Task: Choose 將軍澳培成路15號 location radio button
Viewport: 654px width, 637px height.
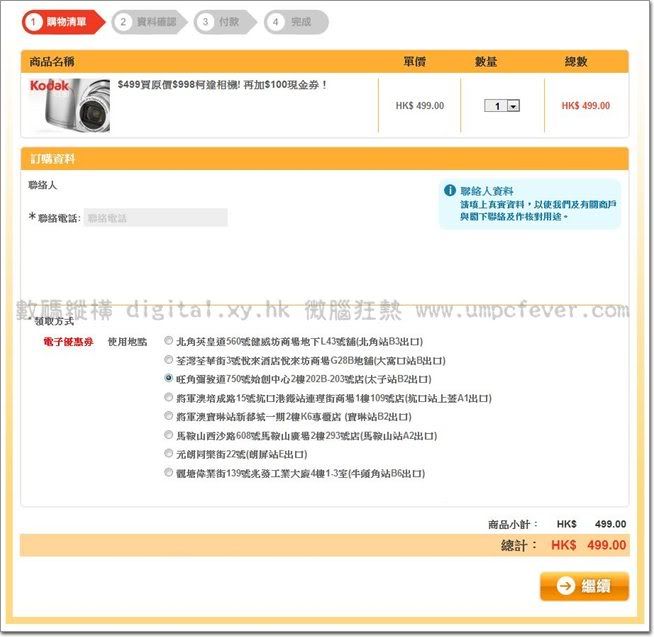Action: click(x=168, y=397)
